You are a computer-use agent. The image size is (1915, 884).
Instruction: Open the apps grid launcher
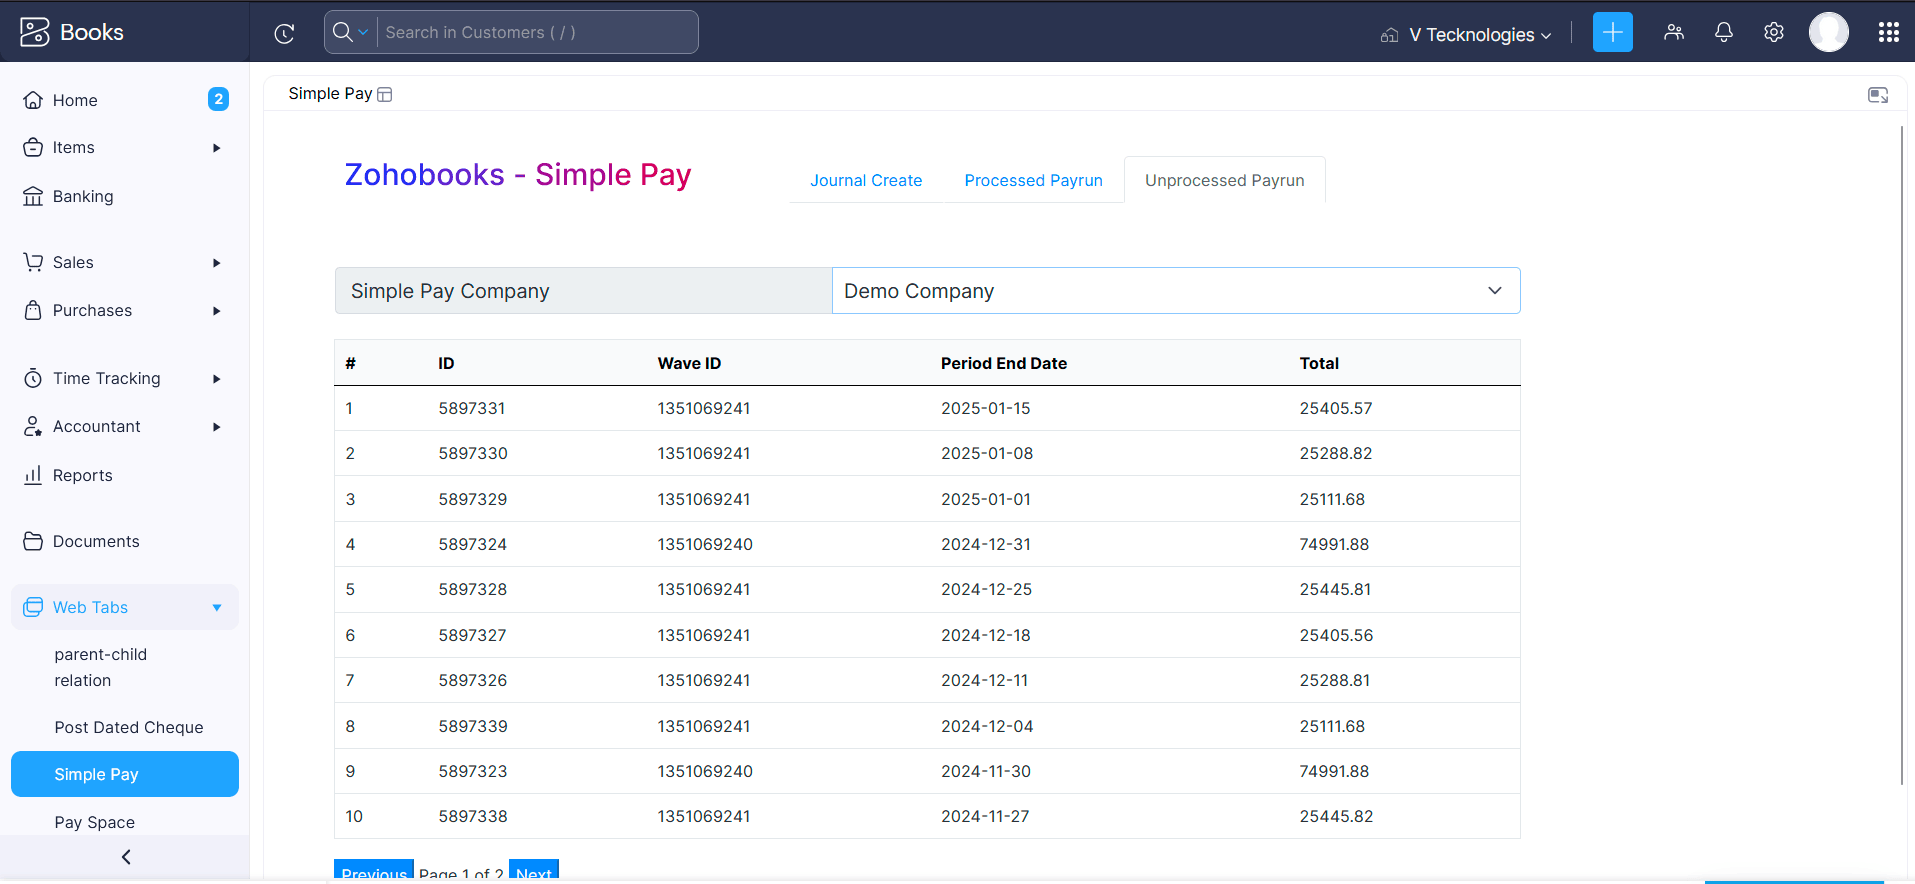click(1888, 32)
